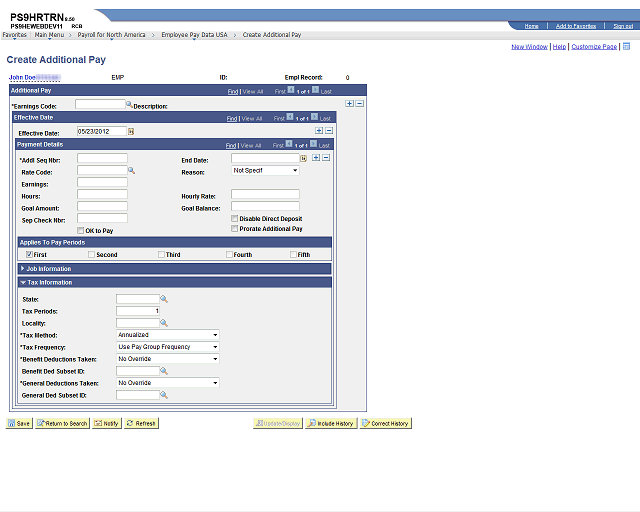Click the Notify button

[107, 423]
